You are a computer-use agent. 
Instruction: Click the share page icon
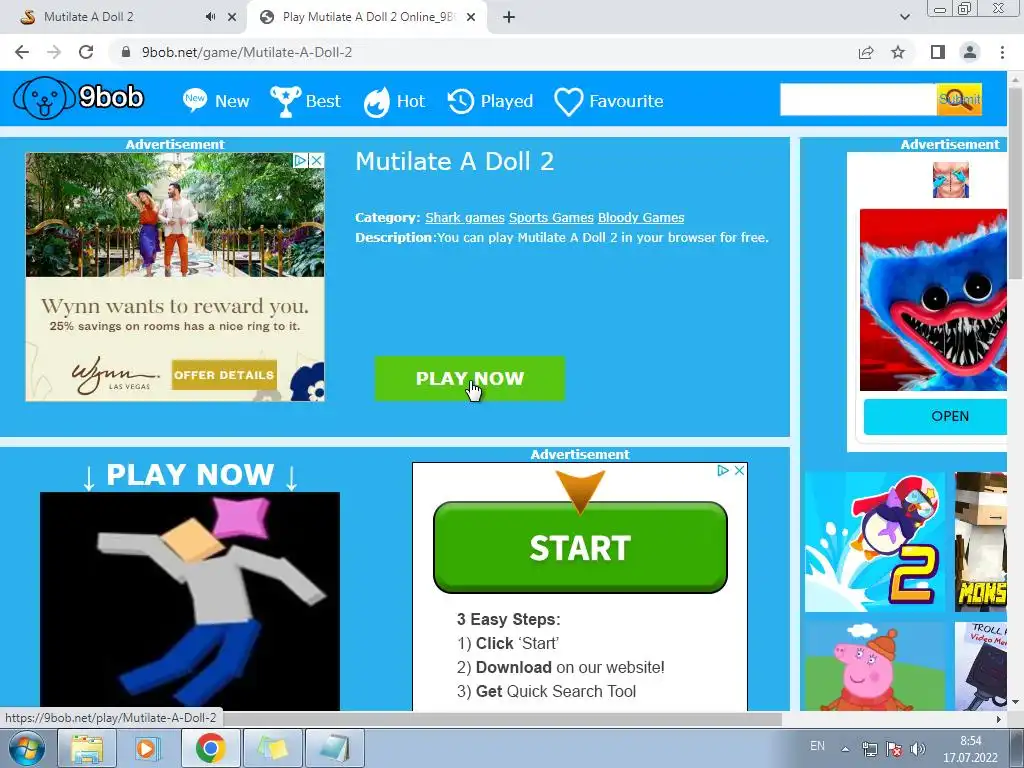click(866, 52)
